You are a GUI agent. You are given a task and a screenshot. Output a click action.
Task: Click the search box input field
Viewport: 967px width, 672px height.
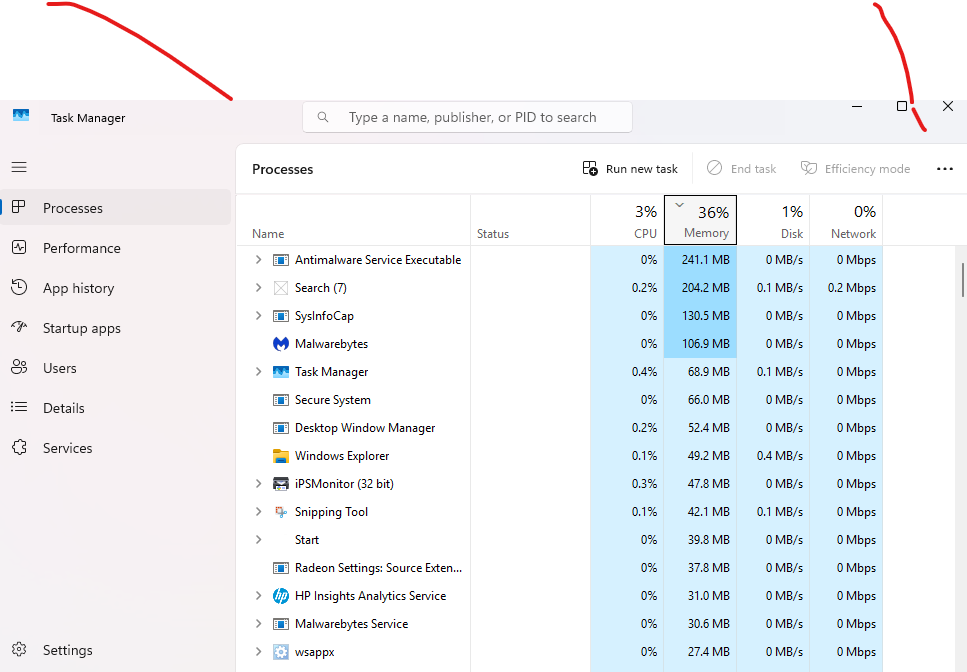click(x=467, y=117)
